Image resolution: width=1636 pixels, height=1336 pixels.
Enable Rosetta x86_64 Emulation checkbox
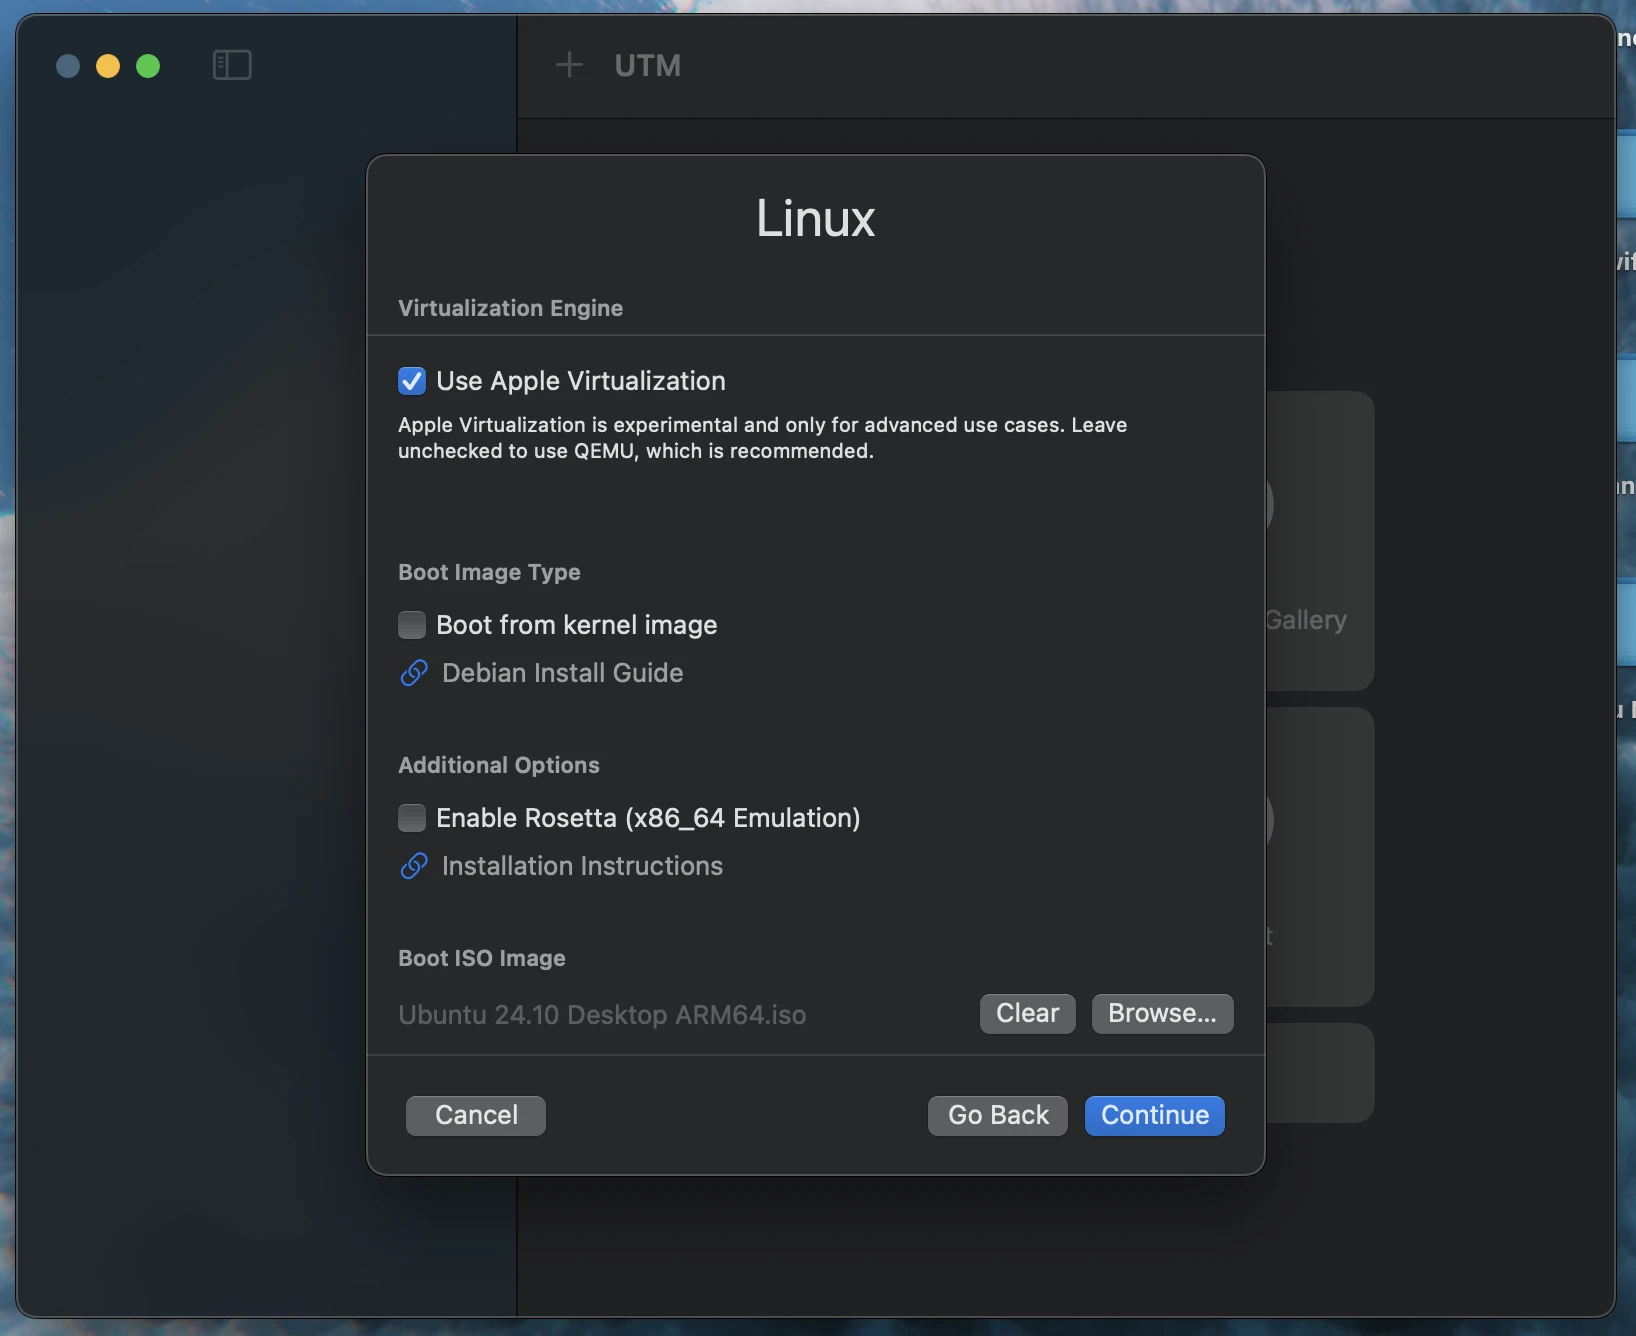click(412, 818)
